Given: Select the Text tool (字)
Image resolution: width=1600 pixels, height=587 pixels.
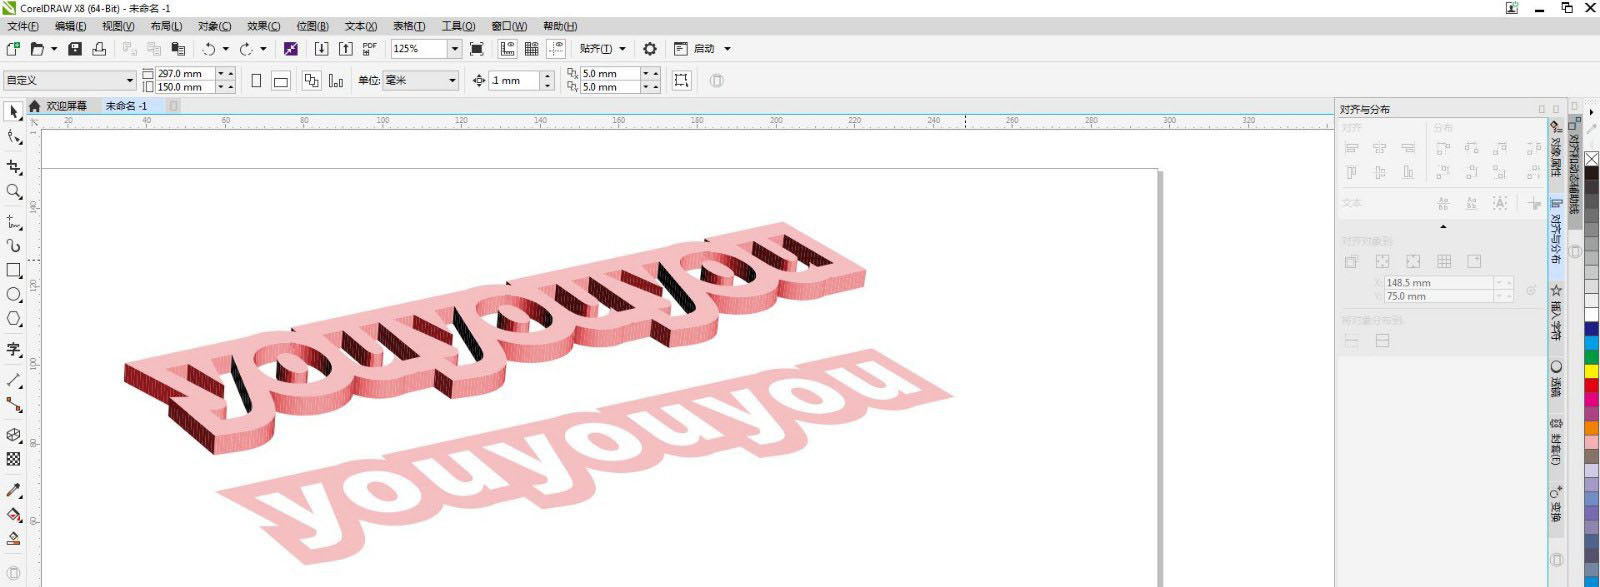Looking at the screenshot, I should coord(14,349).
